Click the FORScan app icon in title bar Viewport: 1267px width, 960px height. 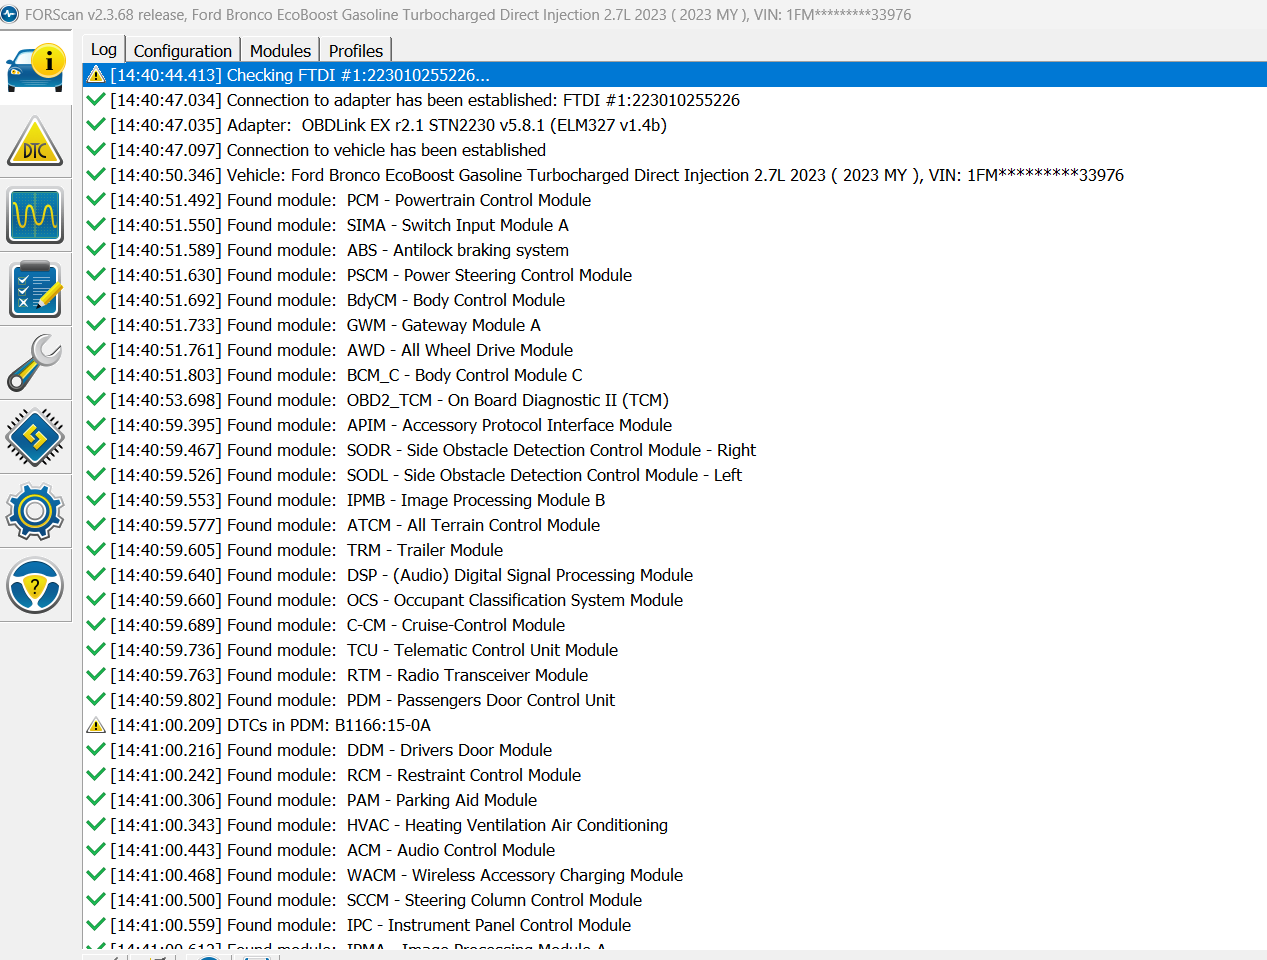10,14
